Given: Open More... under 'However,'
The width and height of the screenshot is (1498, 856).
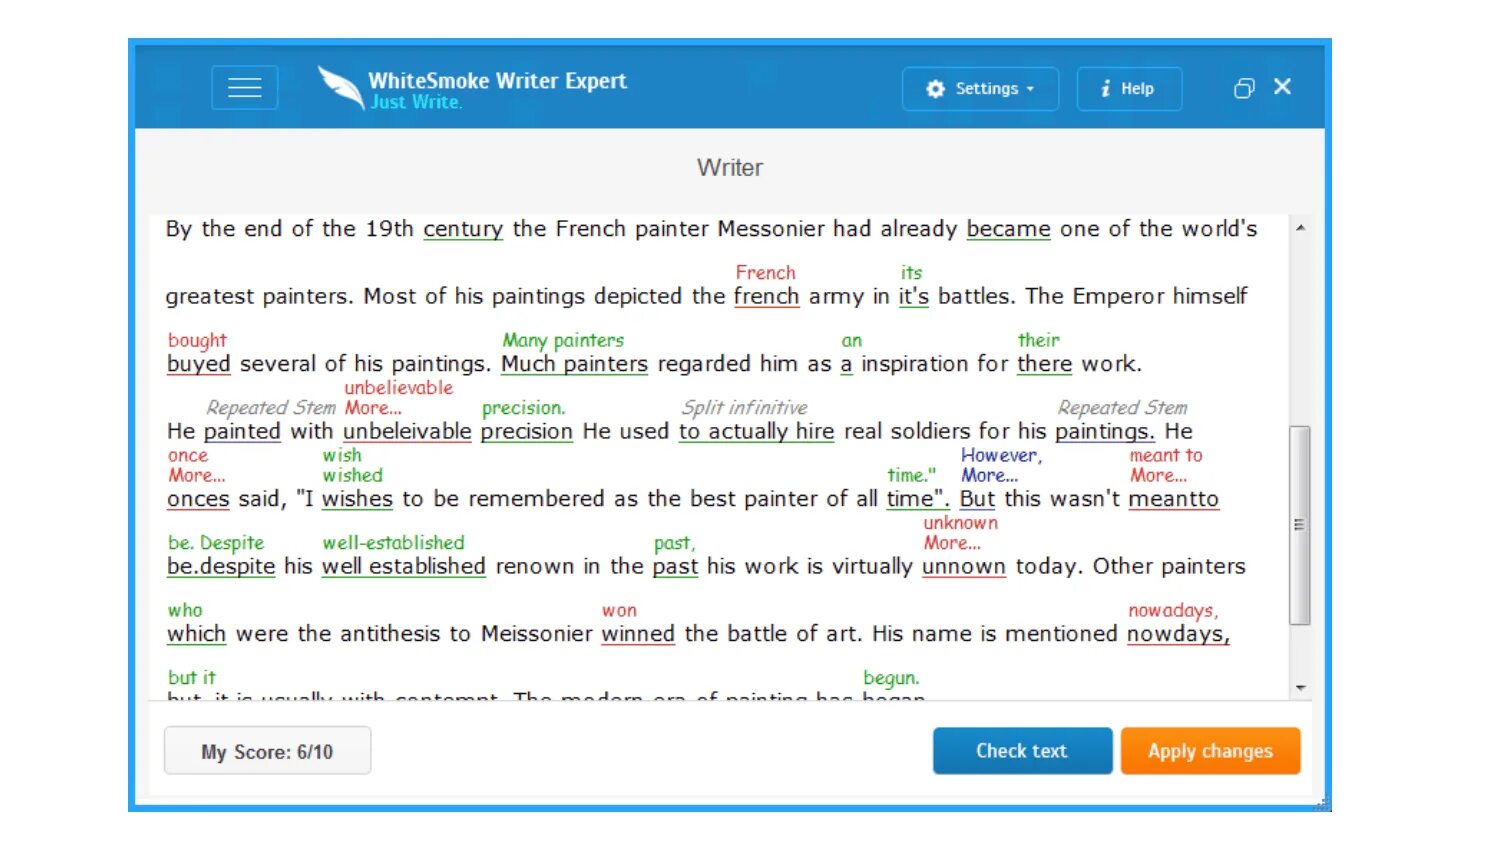Looking at the screenshot, I should coord(989,476).
